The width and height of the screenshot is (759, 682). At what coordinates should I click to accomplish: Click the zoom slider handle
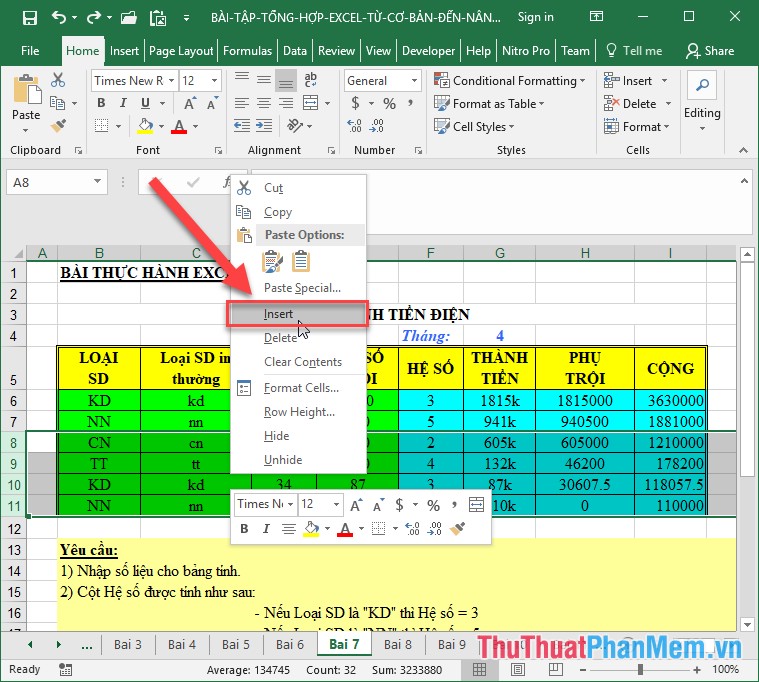click(640, 669)
